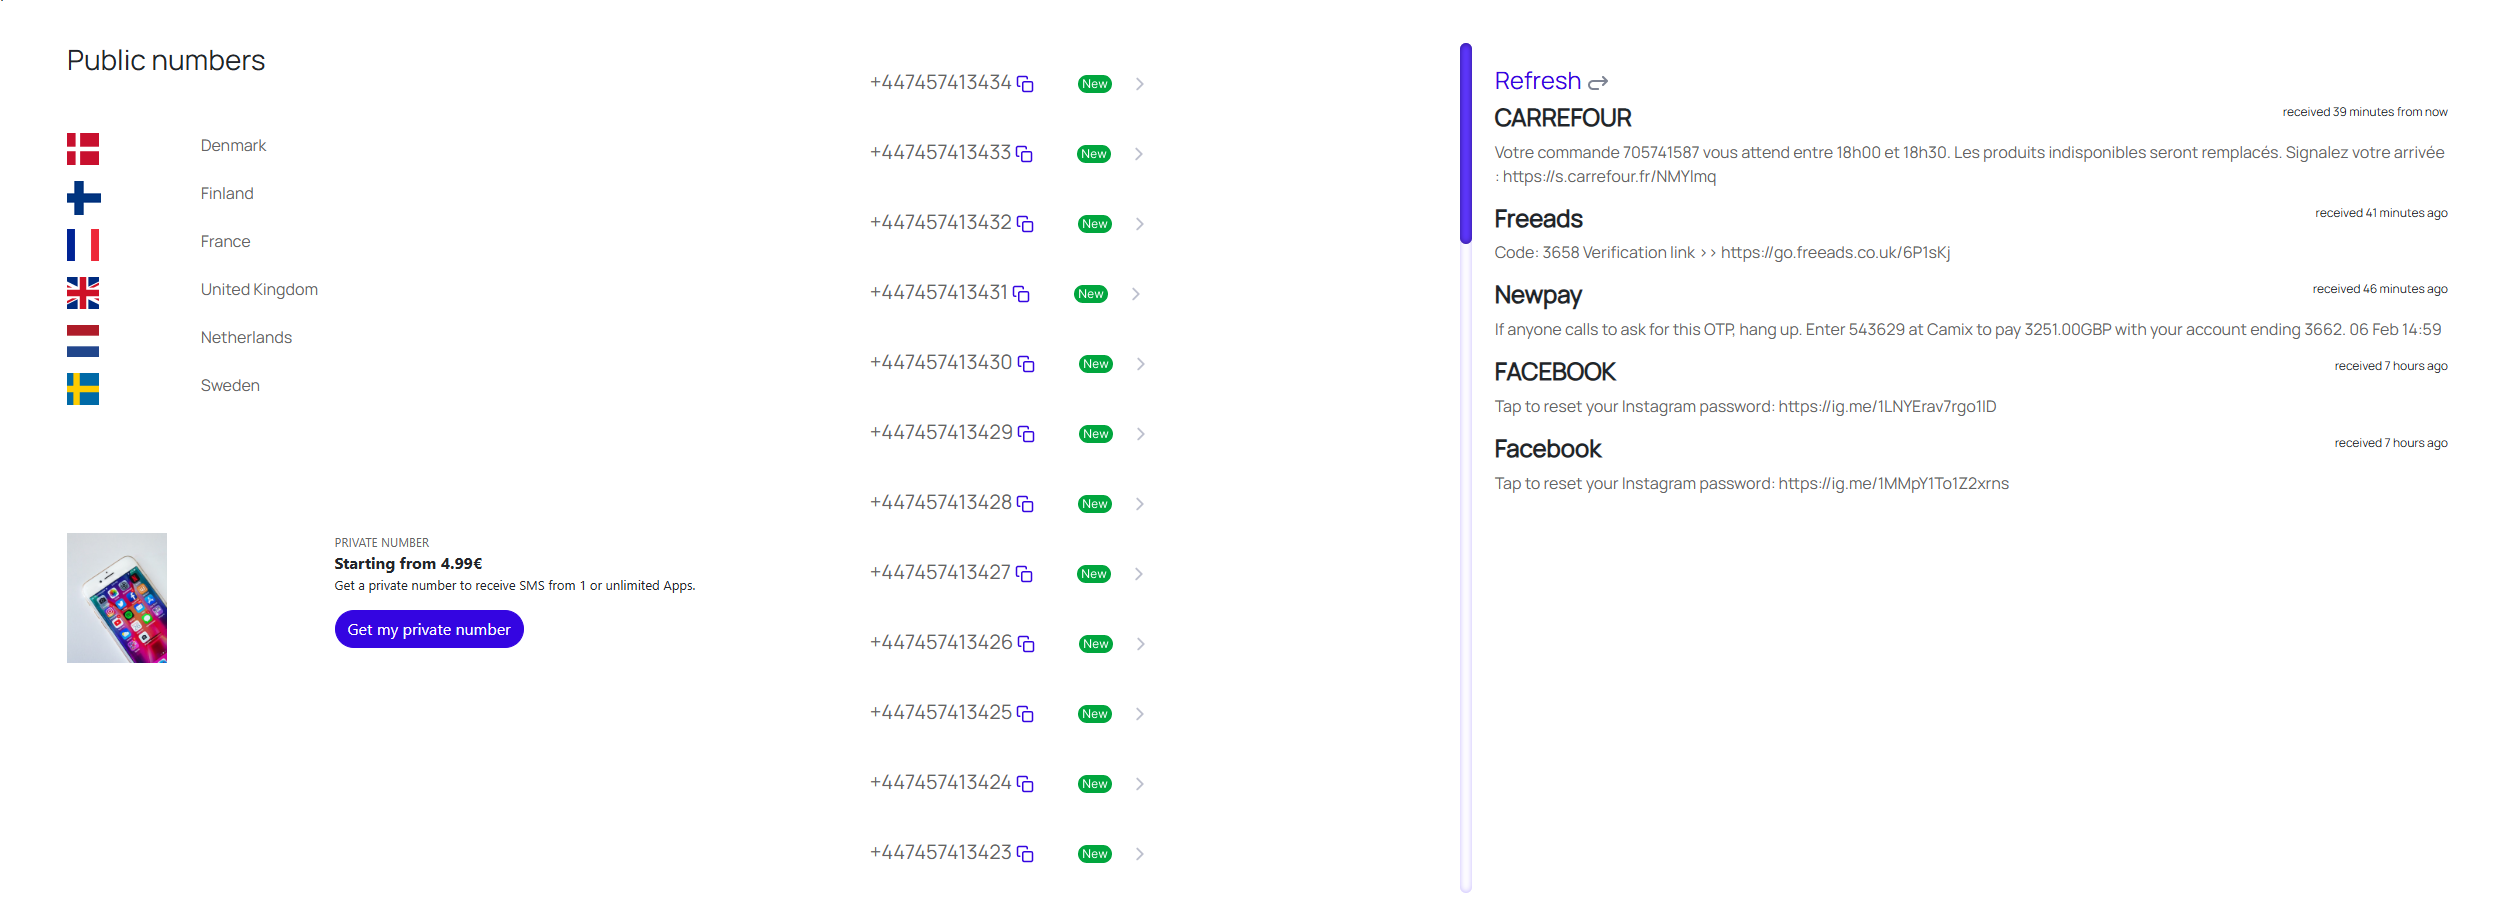Copy number +447457413432
This screenshot has height=906, width=2494.
pyautogui.click(x=1025, y=224)
